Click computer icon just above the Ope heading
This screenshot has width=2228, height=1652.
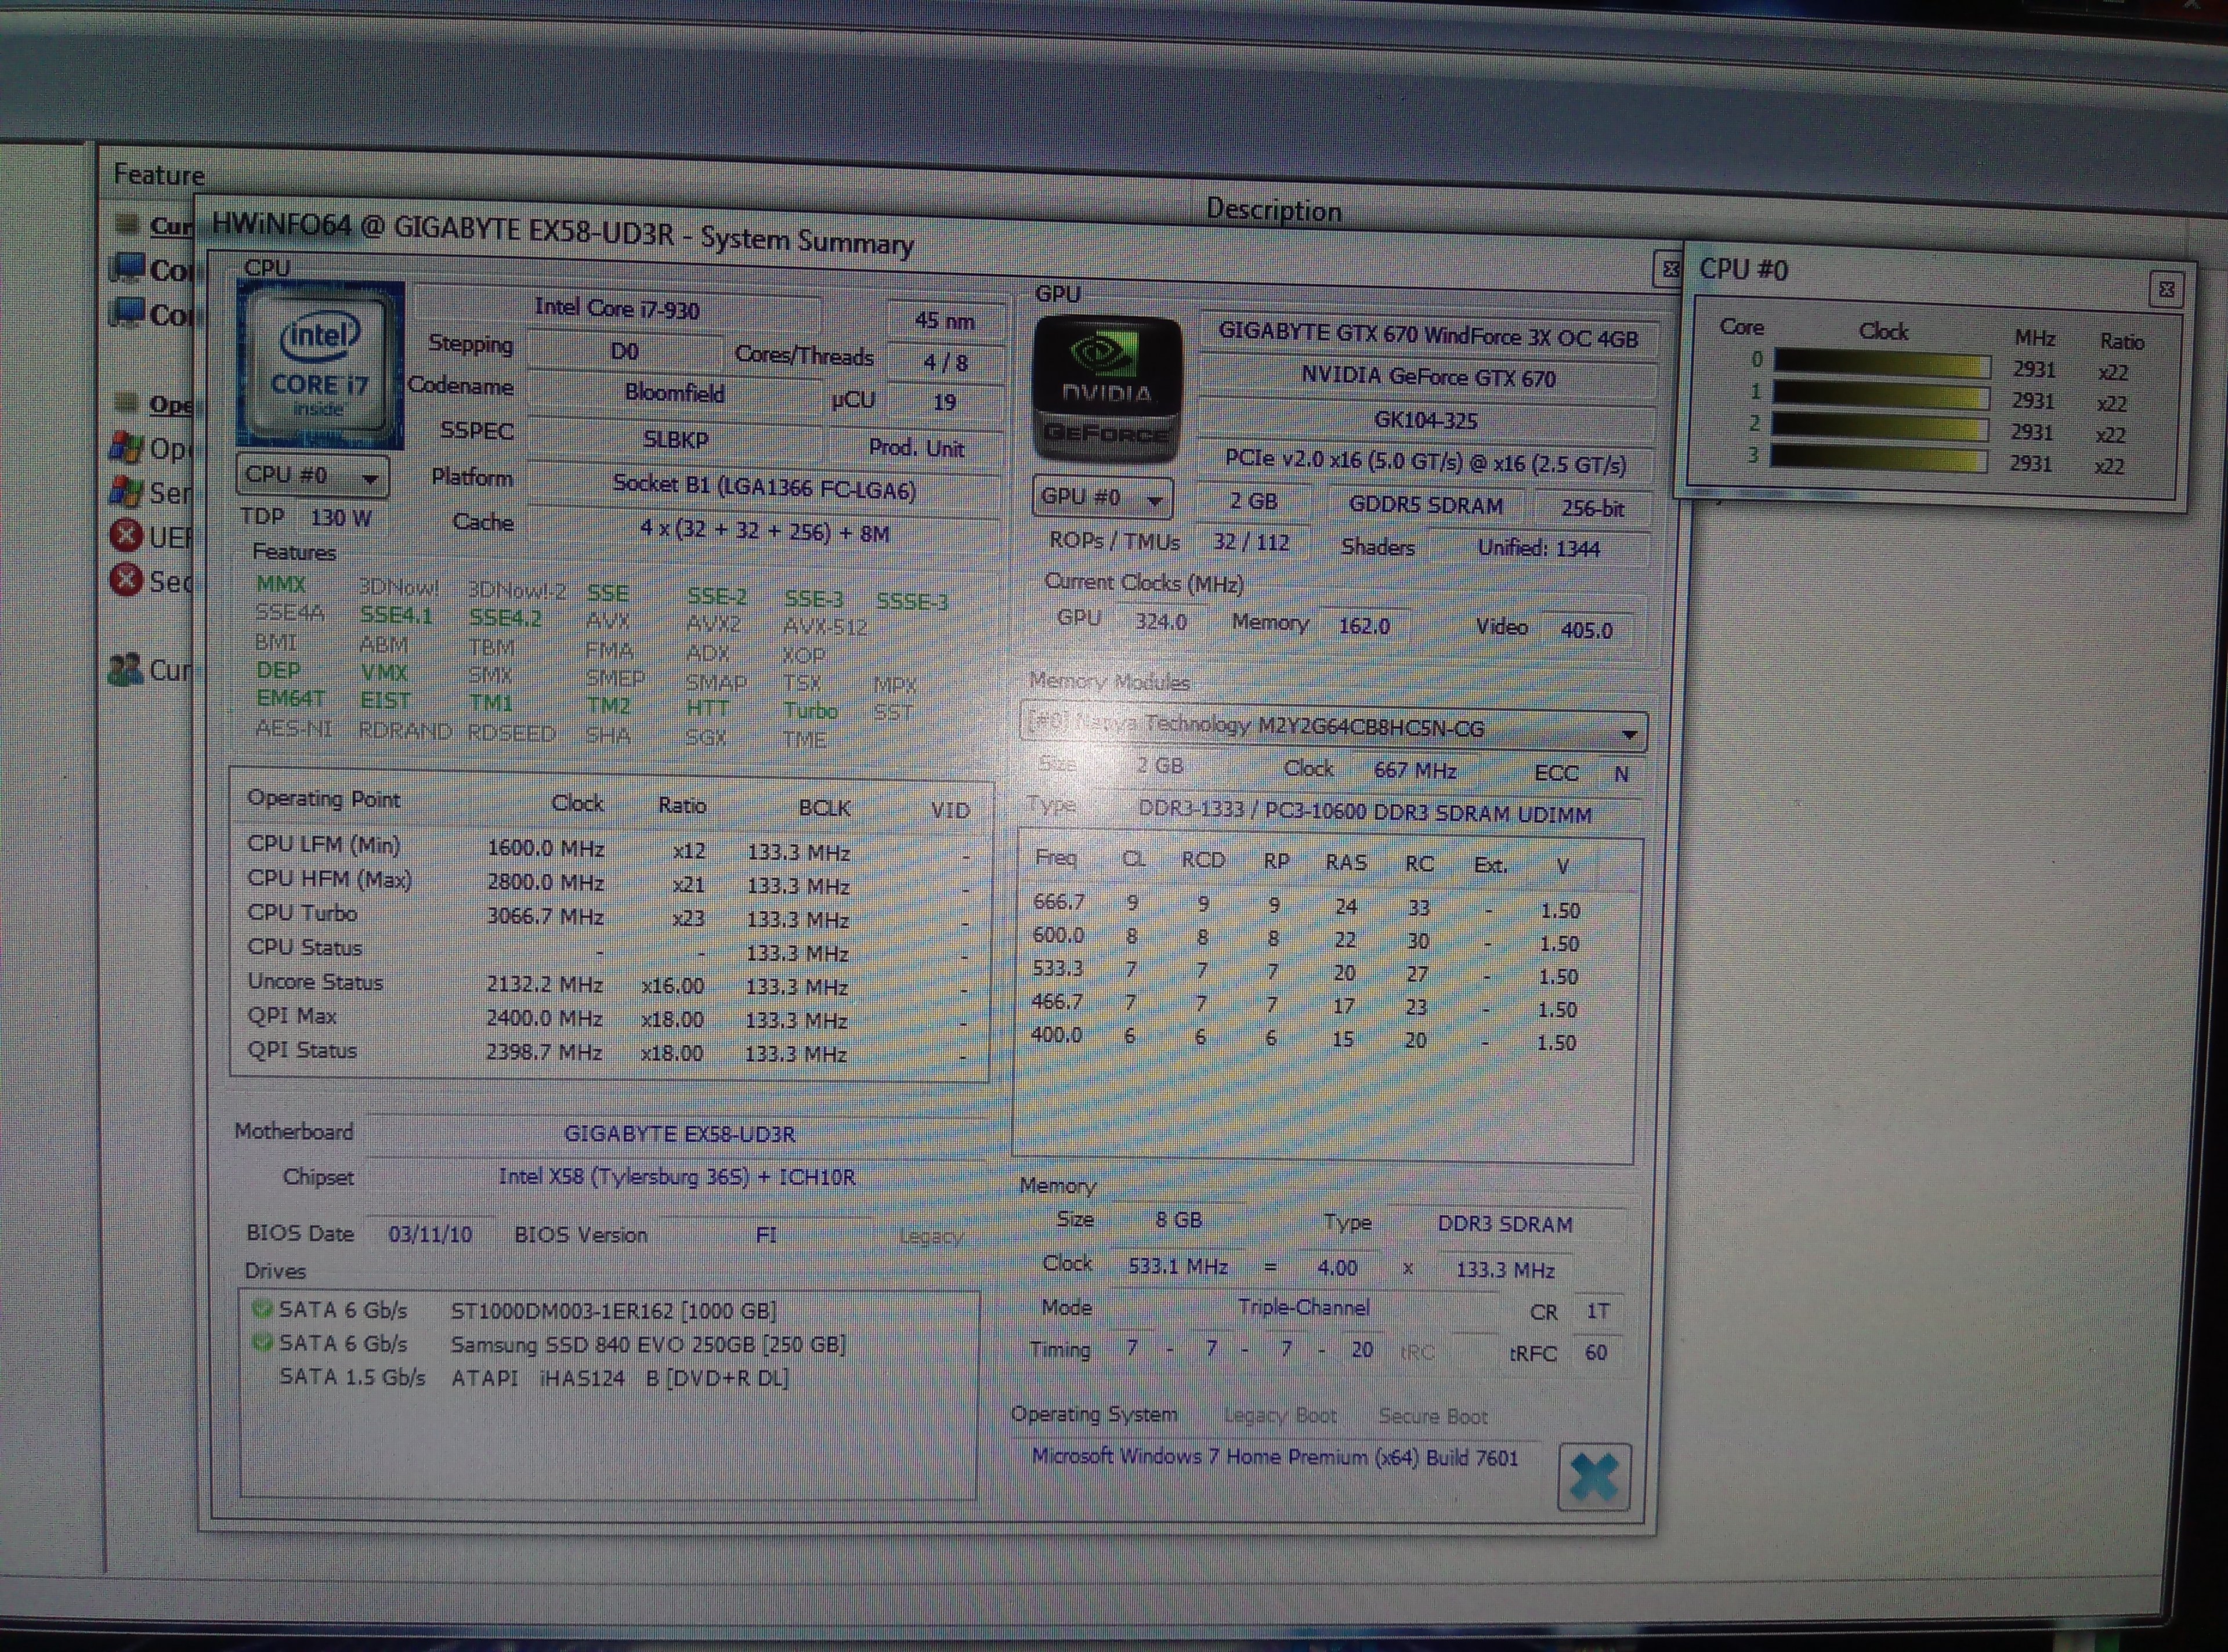pyautogui.click(x=127, y=313)
